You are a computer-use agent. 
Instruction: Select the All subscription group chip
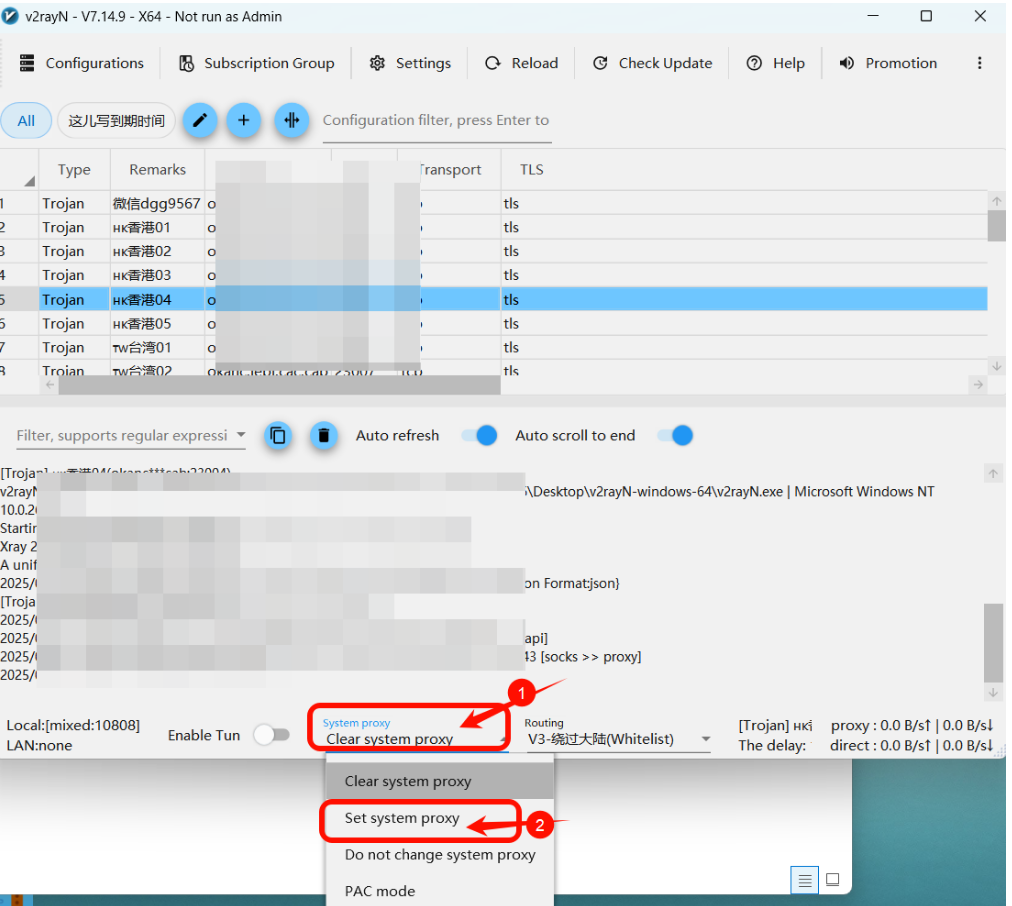point(26,121)
